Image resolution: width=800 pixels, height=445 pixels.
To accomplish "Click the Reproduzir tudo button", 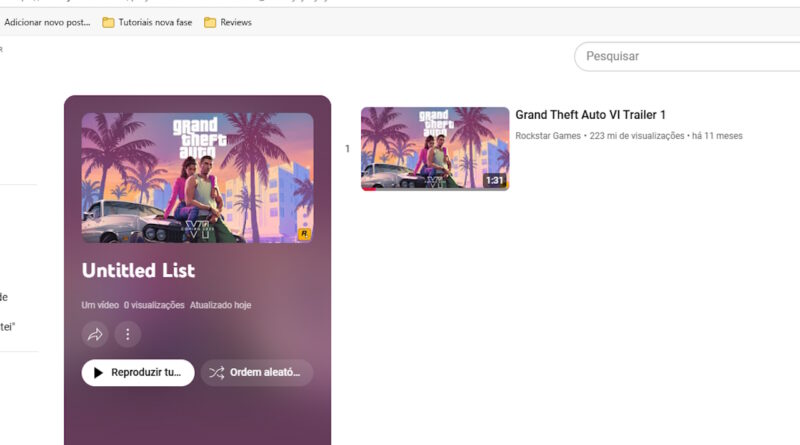I will tap(138, 373).
